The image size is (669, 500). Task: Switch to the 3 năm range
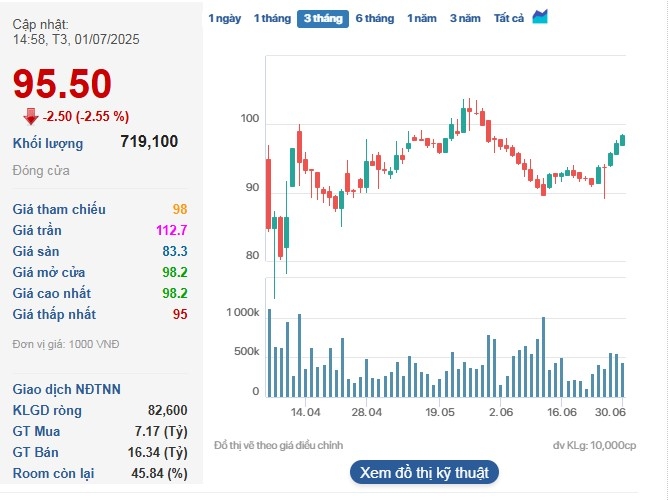point(465,19)
